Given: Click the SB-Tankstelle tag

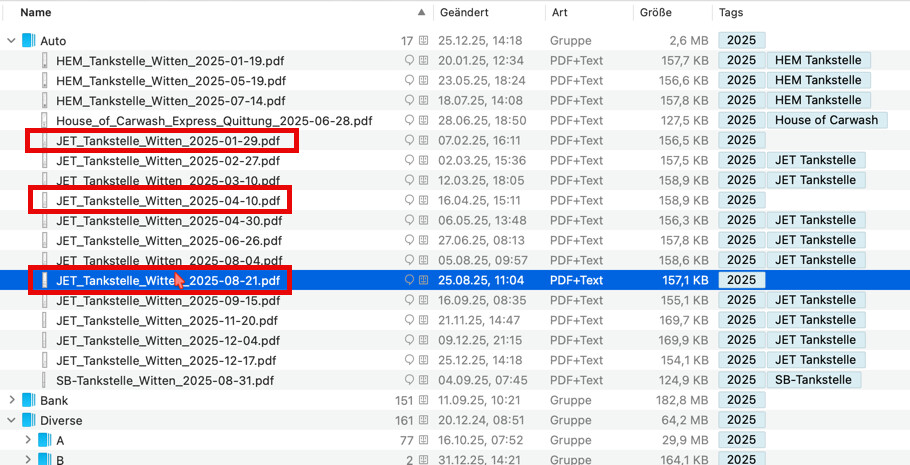Looking at the screenshot, I should 813,380.
